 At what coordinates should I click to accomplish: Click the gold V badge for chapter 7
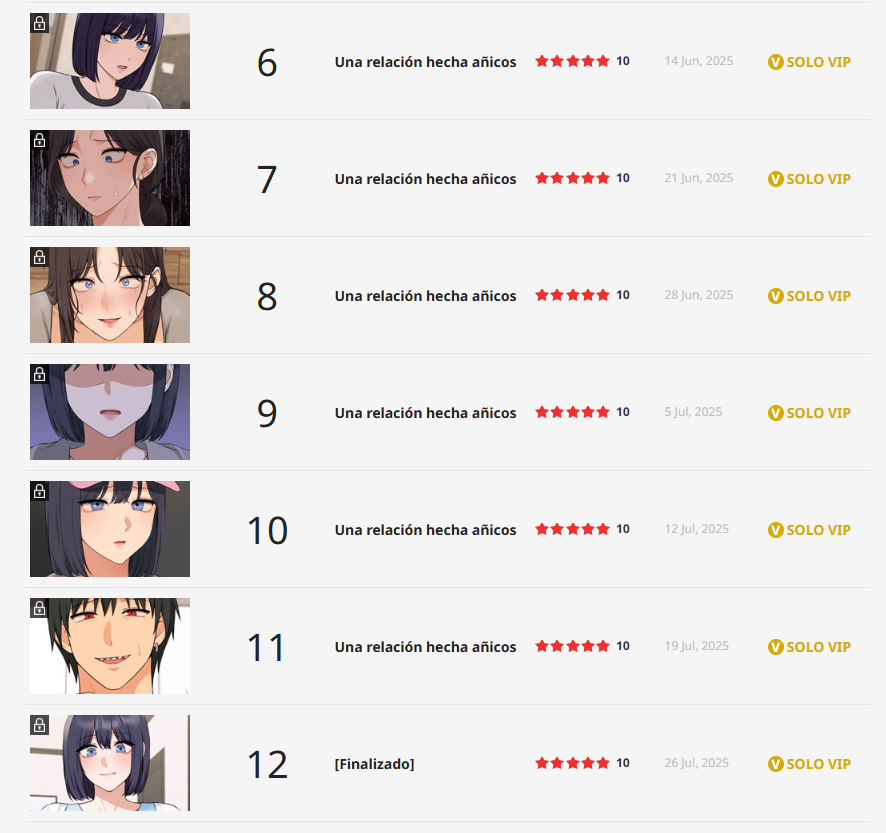(775, 179)
